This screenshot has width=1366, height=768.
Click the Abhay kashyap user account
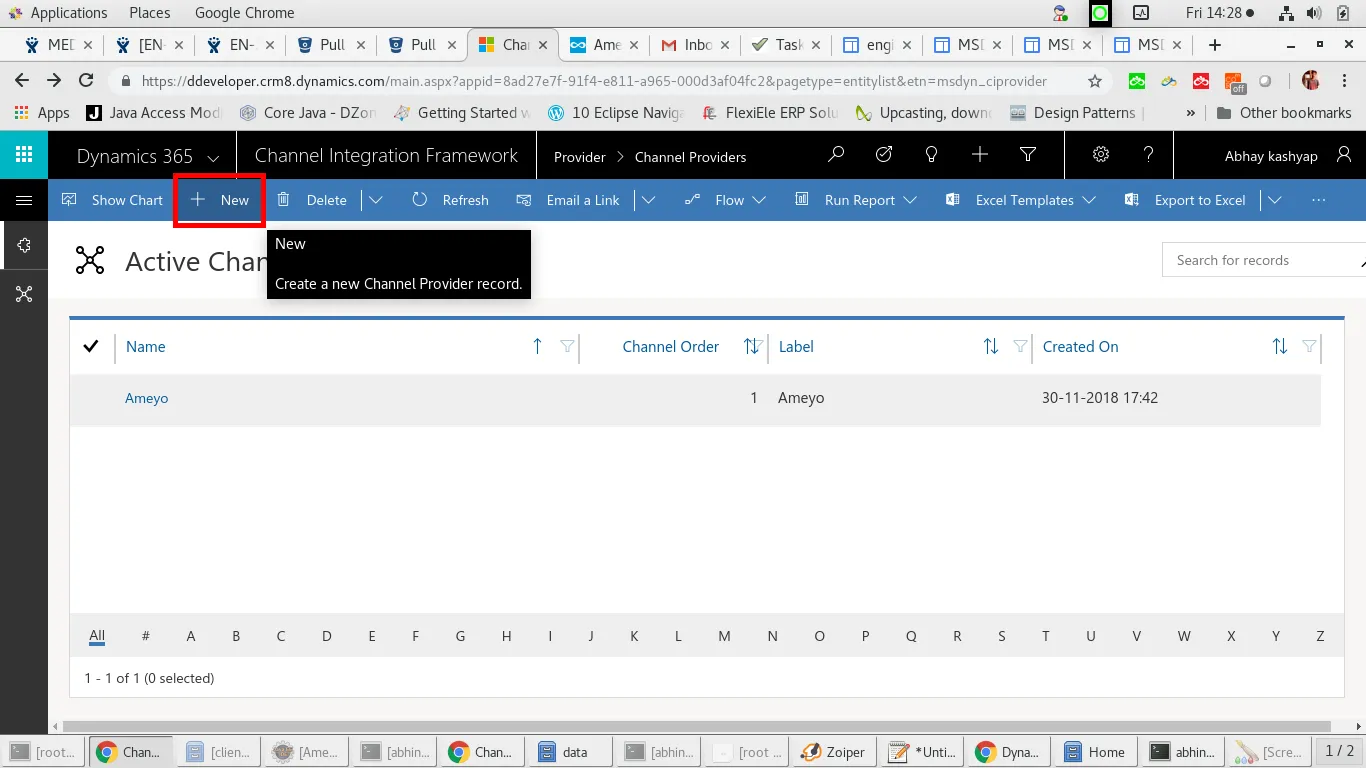[x=1288, y=156]
